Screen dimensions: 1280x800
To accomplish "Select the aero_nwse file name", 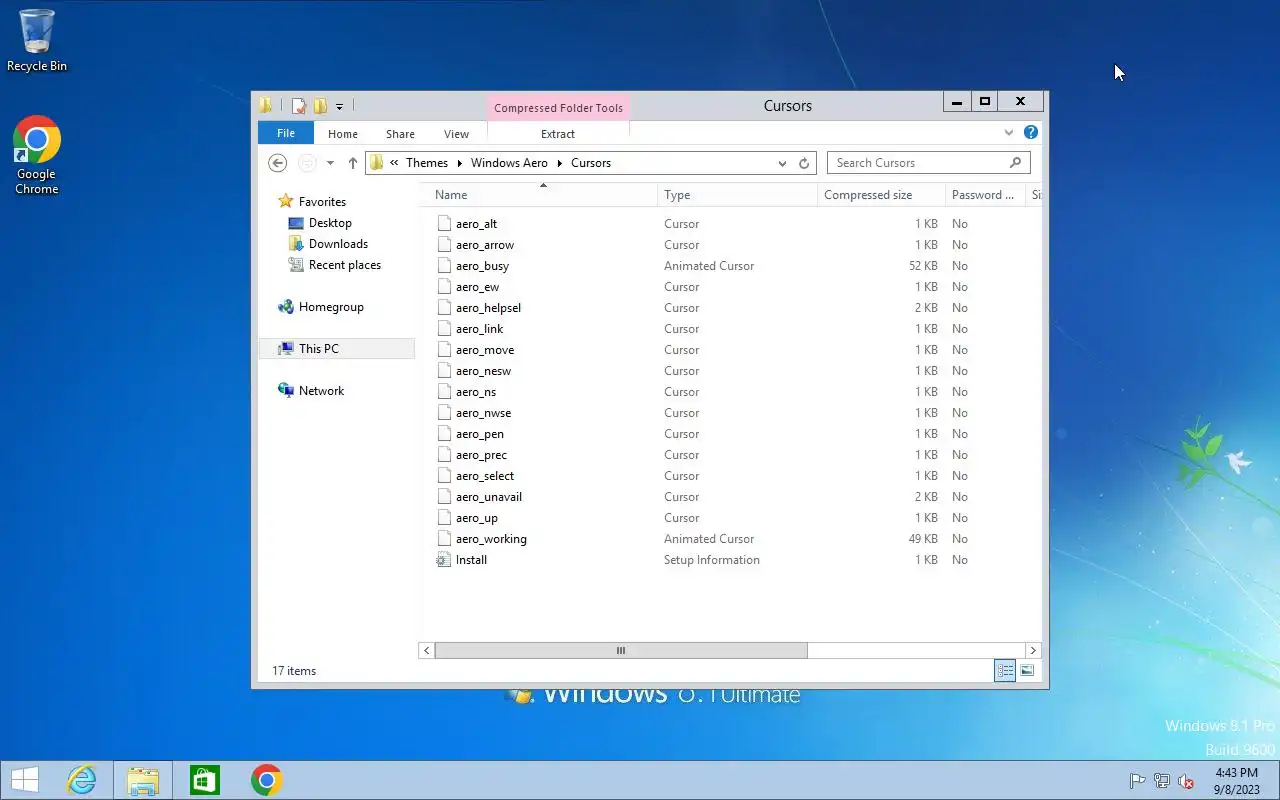I will [483, 413].
